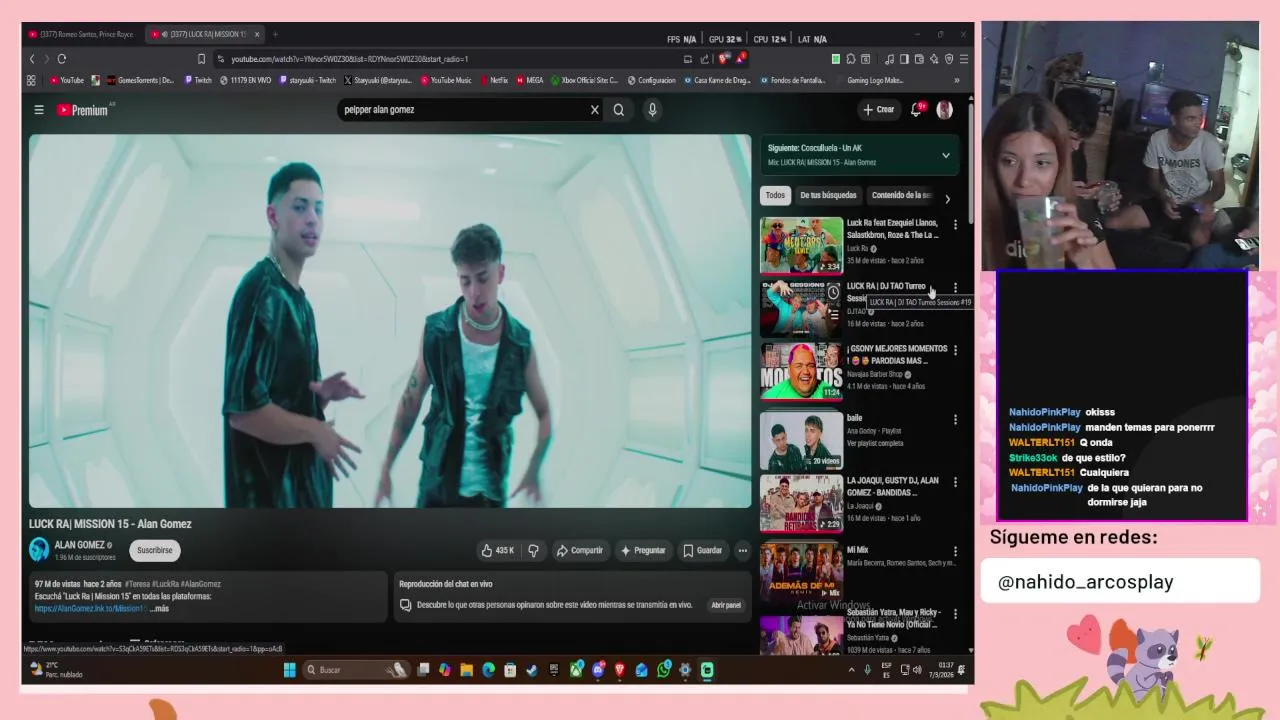Run search with magnifier button
The width and height of the screenshot is (1280, 720).
(x=619, y=110)
